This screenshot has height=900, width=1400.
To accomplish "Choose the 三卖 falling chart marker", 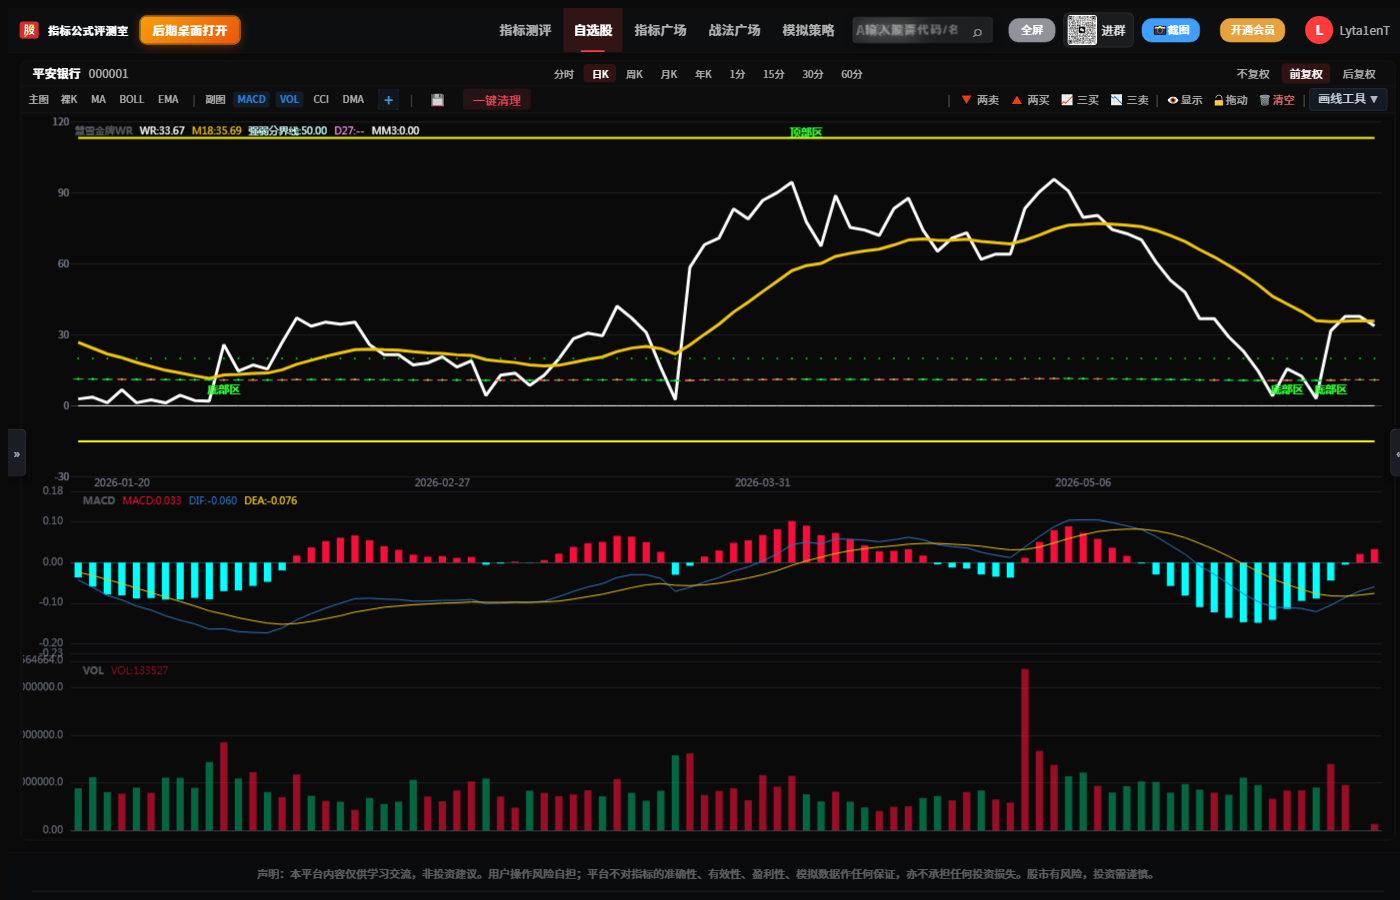I will pos(1130,100).
